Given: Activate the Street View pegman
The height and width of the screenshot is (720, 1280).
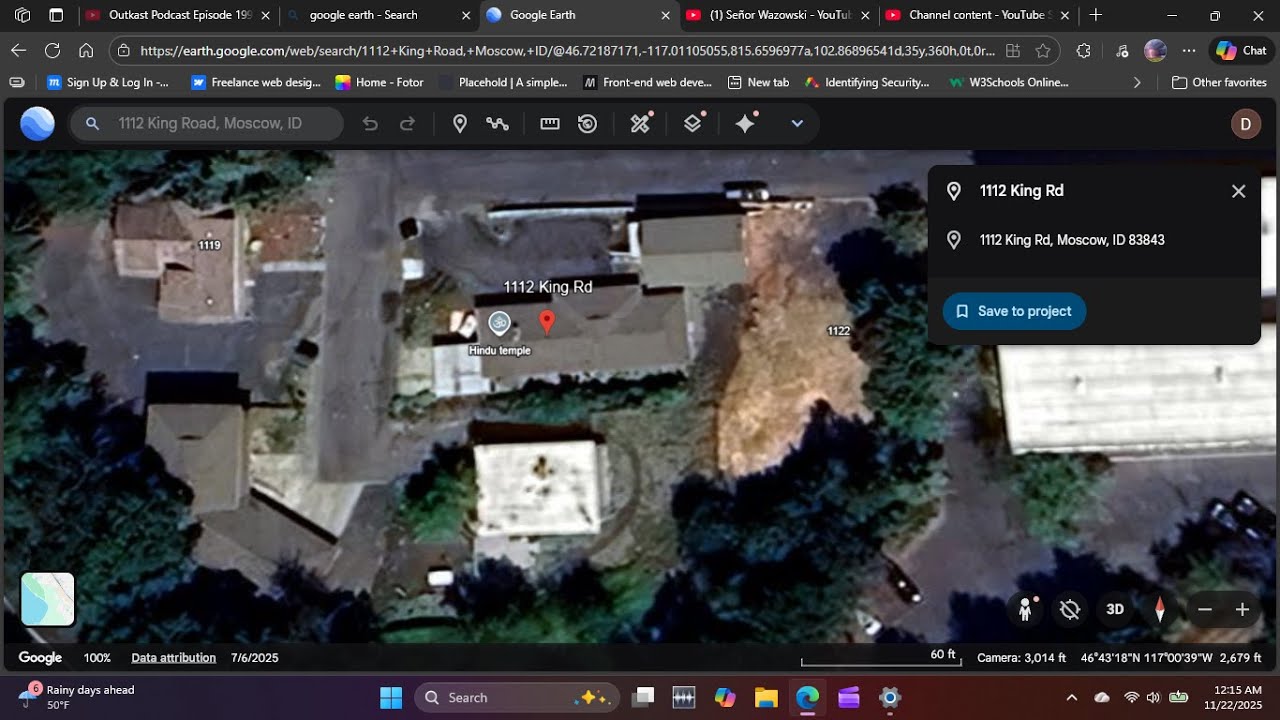Looking at the screenshot, I should pyautogui.click(x=1025, y=609).
